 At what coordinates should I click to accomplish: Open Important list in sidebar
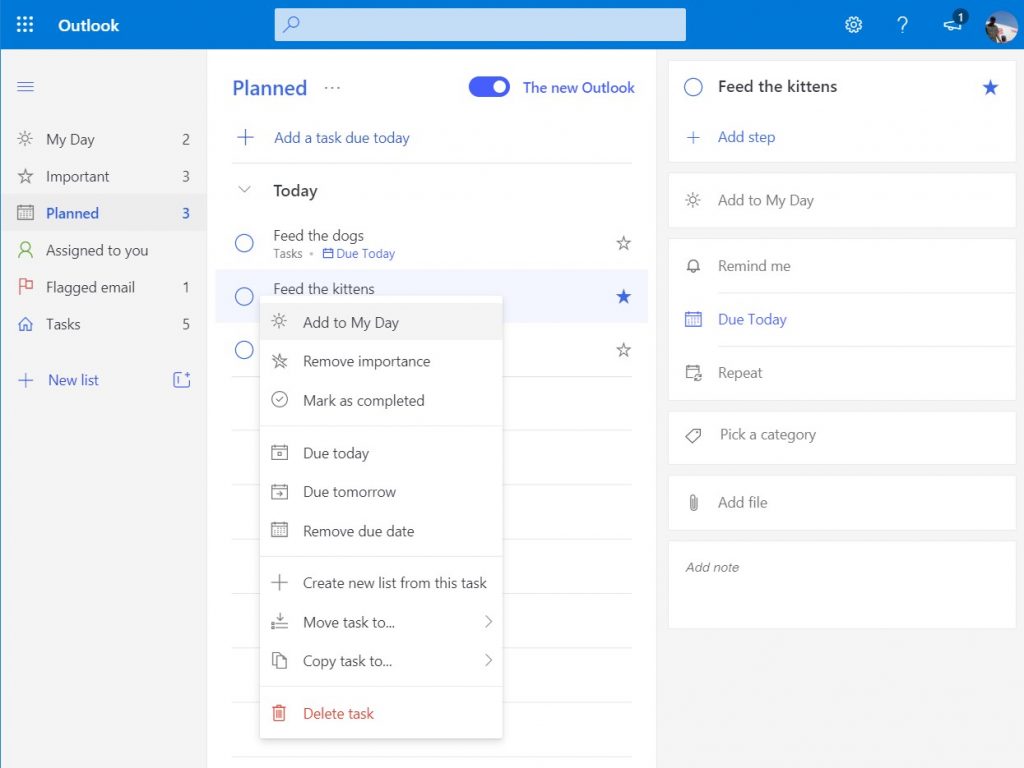point(103,176)
